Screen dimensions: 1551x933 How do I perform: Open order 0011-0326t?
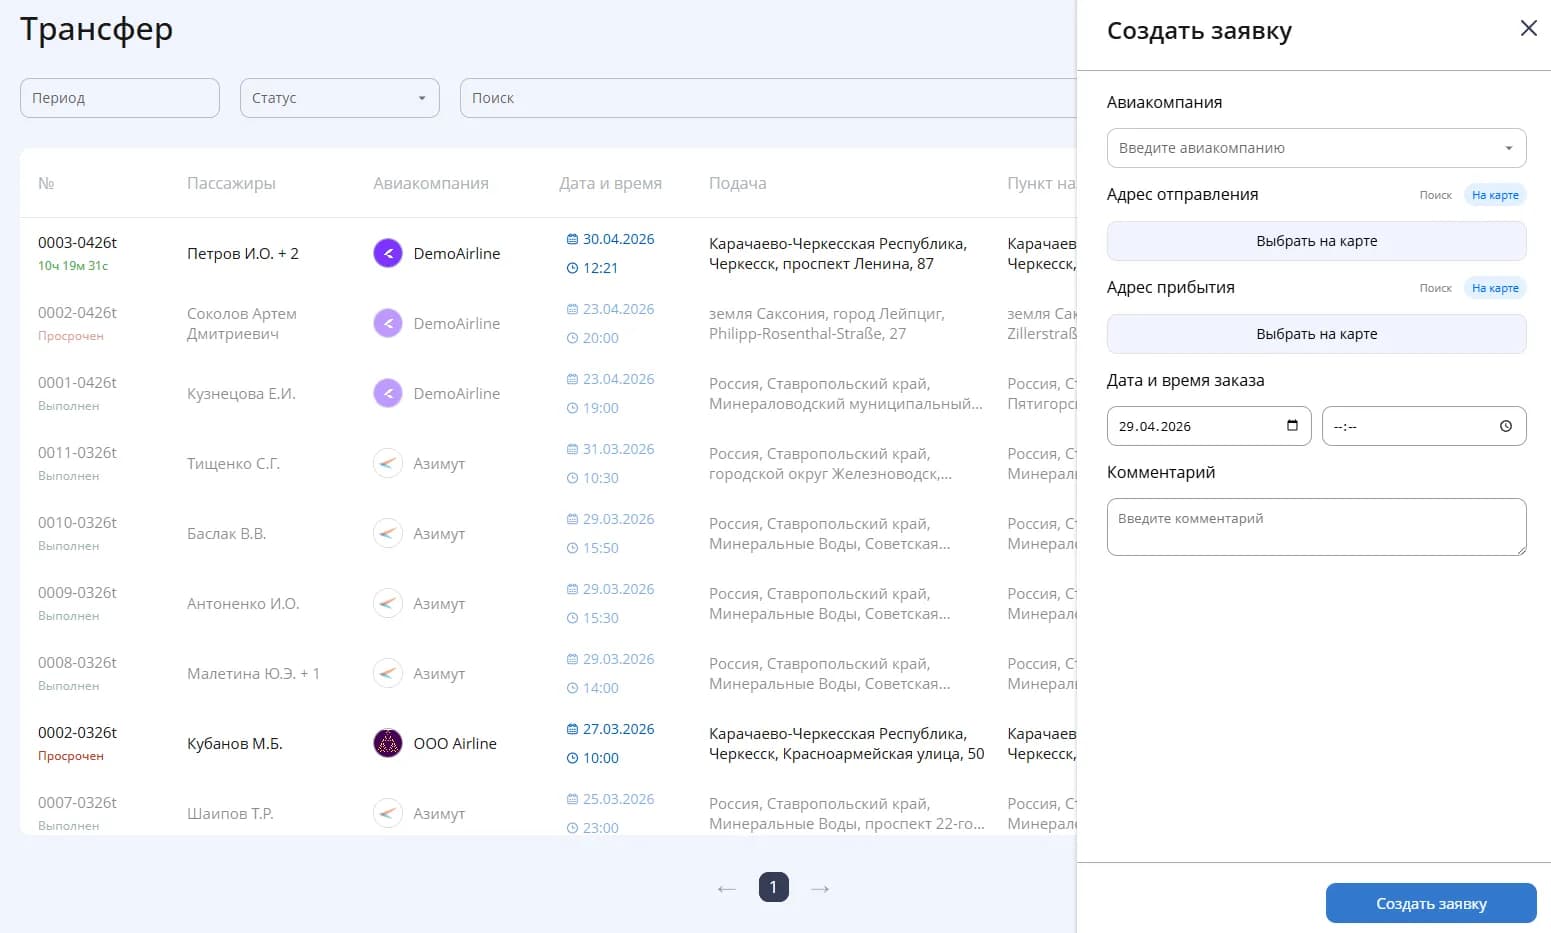tap(77, 453)
